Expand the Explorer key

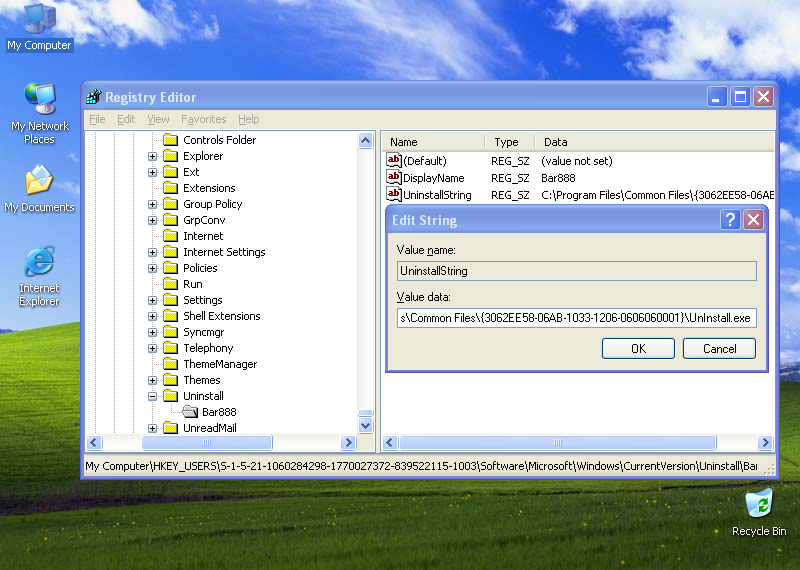point(152,156)
